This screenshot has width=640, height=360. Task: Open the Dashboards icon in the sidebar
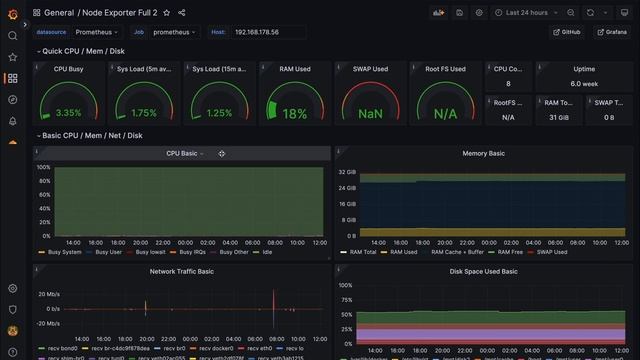tap(13, 78)
